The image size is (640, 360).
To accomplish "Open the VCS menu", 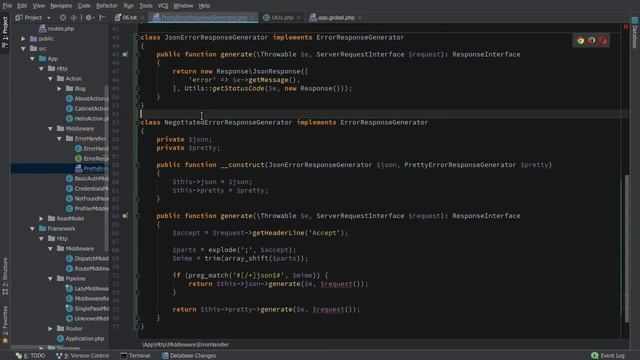I will 162,6.
